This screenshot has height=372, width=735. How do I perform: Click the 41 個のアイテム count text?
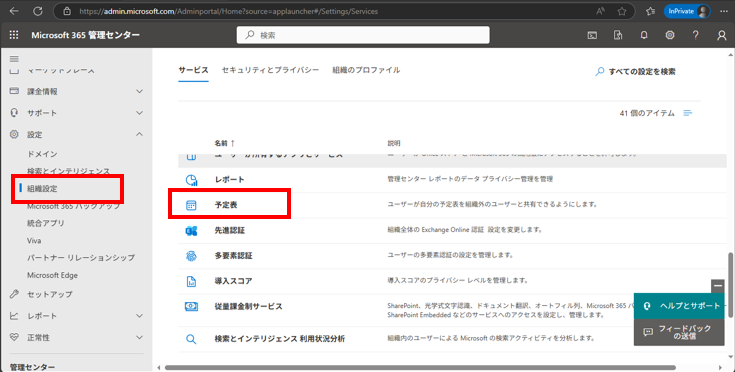pos(647,113)
